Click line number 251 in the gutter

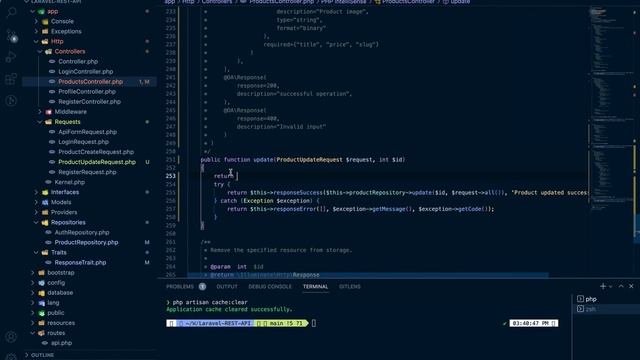point(171,160)
